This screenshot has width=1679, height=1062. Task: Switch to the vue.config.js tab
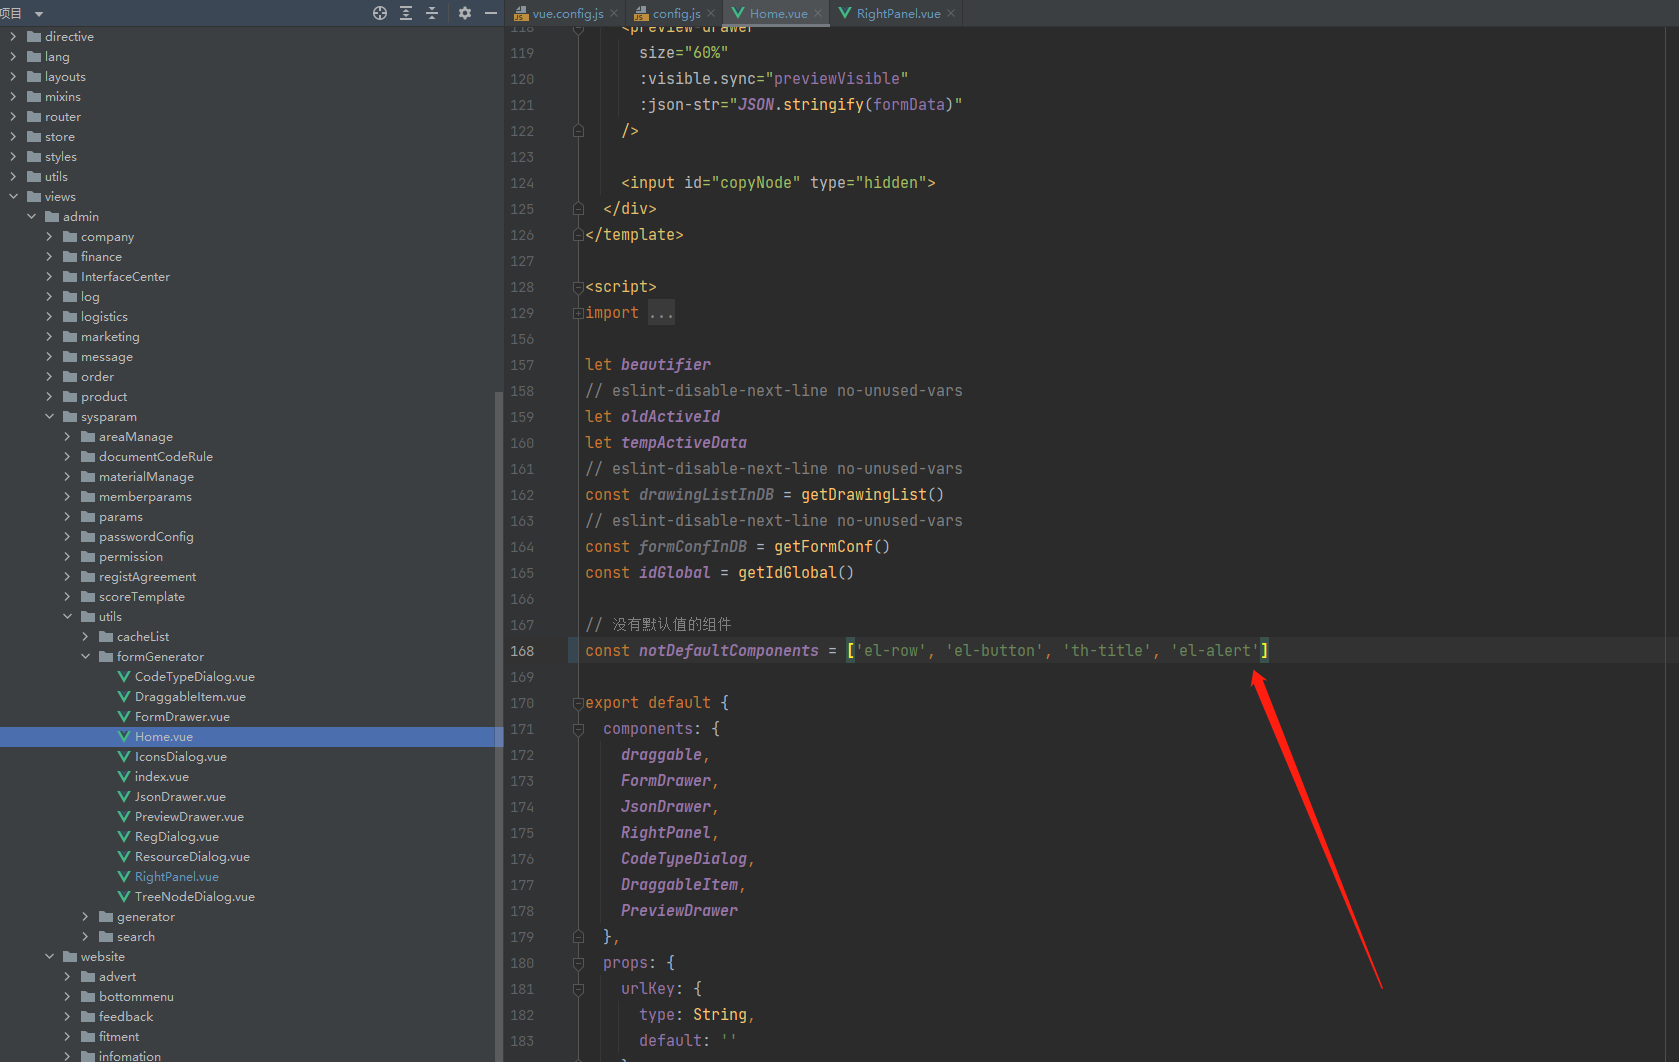[567, 13]
